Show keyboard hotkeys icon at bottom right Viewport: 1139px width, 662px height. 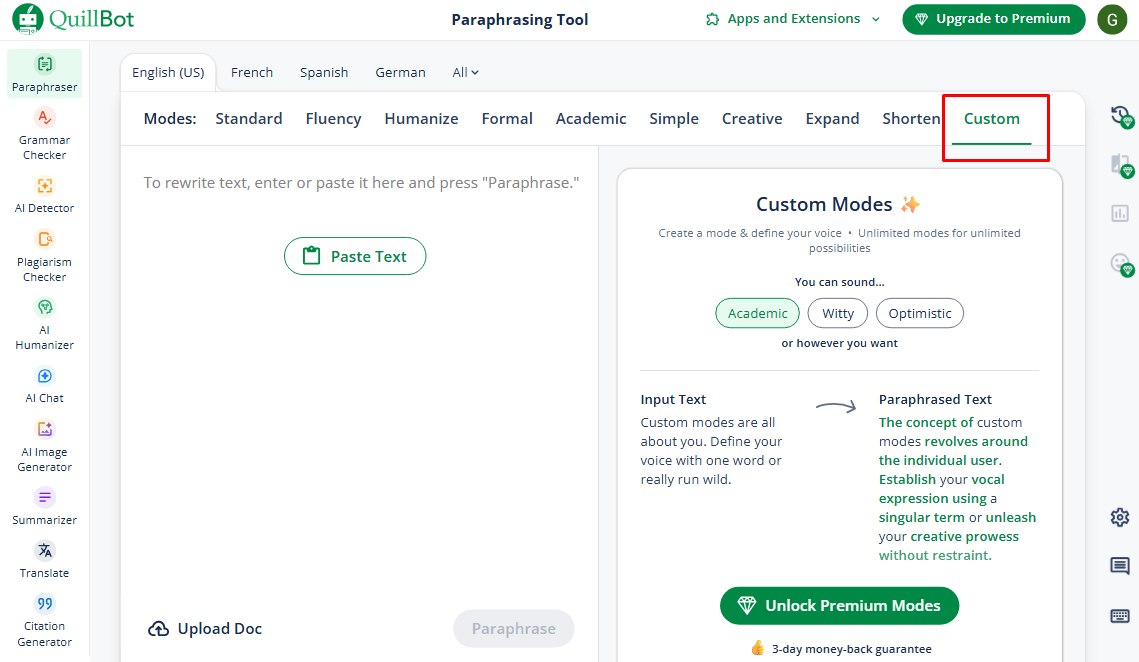coord(1120,616)
